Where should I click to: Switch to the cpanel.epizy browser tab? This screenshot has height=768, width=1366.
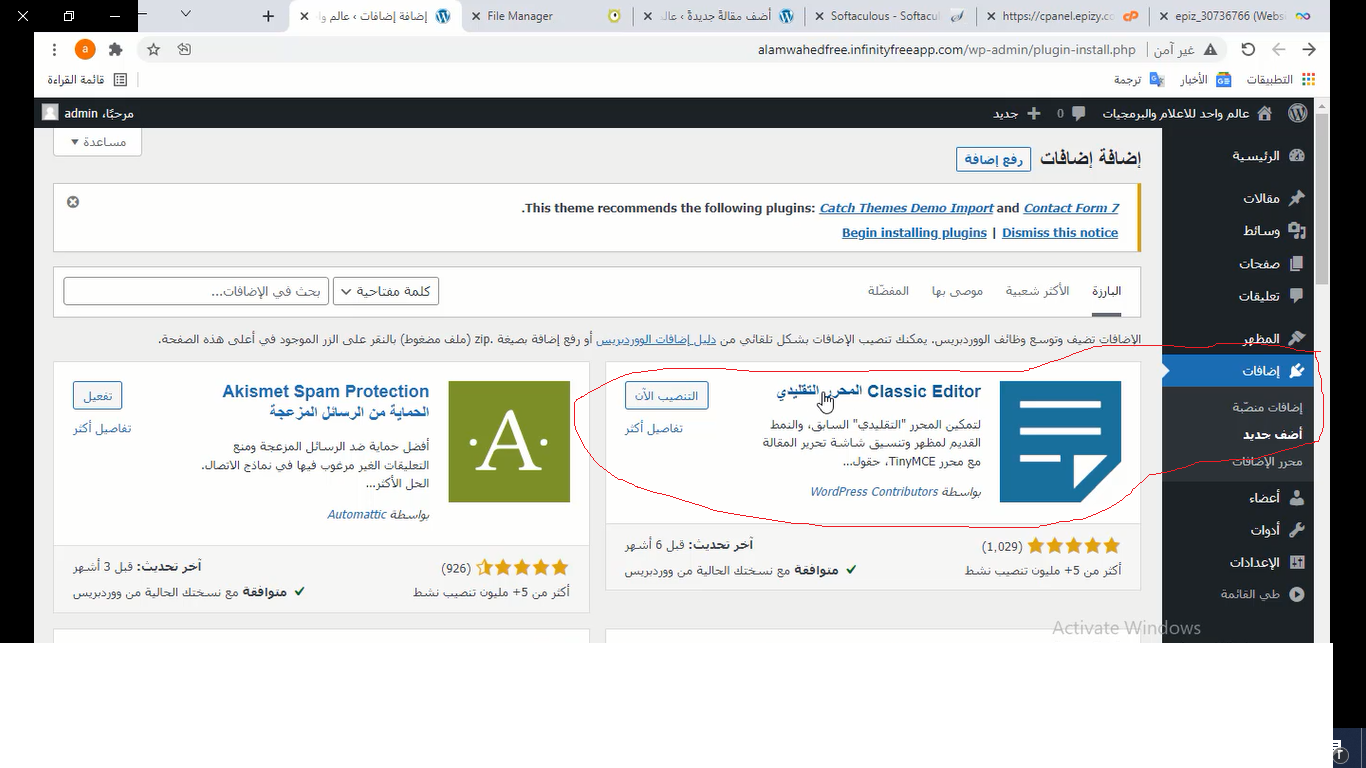tap(1060, 16)
